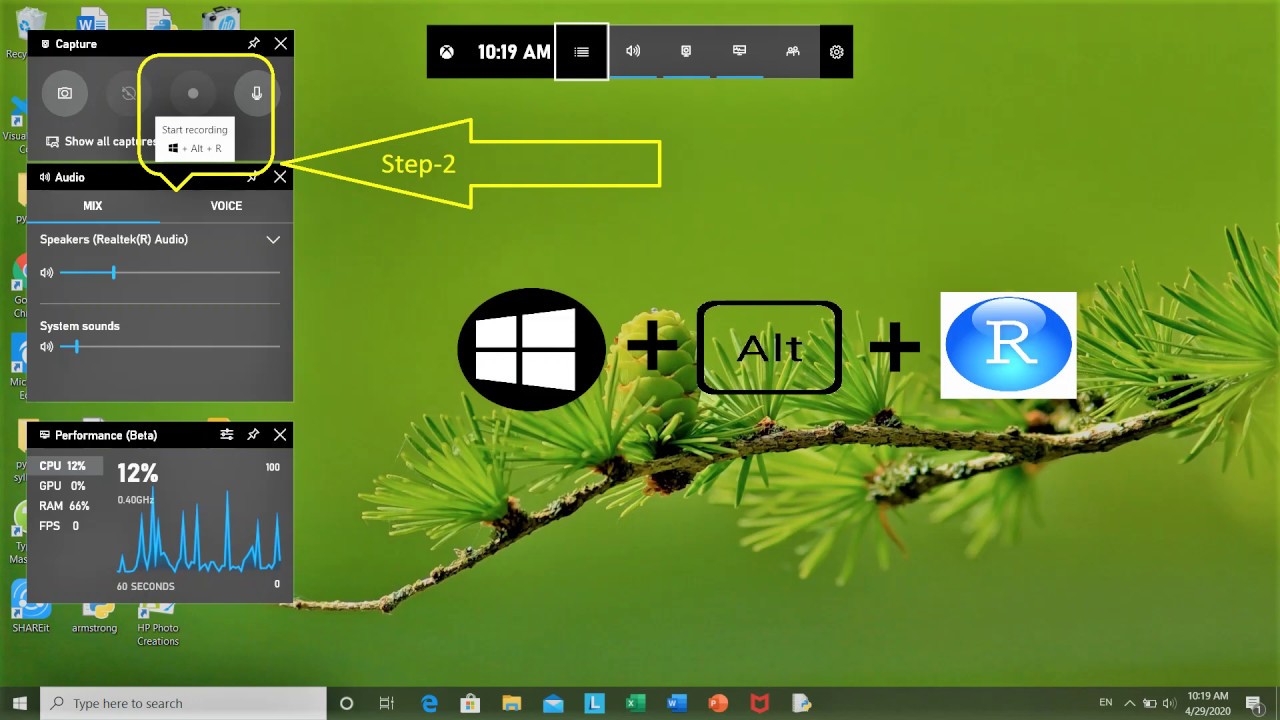Screen dimensions: 1280x720
Task: Select HP Photo Creations desktop shortcut
Action: tap(158, 620)
